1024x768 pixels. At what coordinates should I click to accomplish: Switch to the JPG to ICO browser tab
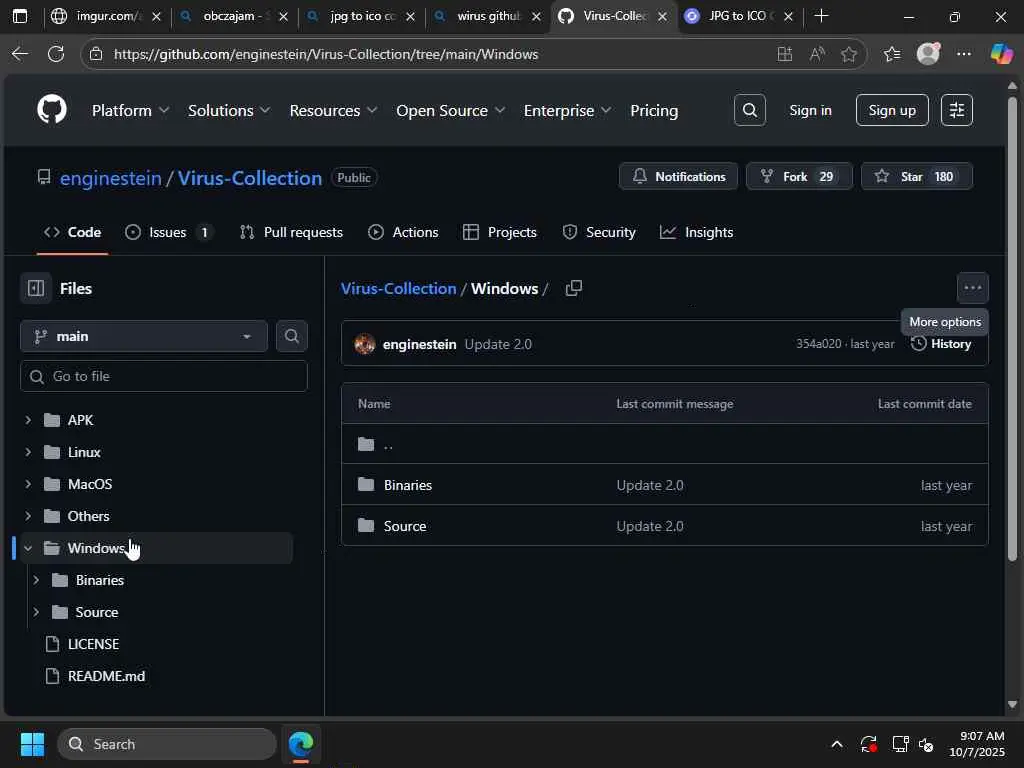click(737, 16)
